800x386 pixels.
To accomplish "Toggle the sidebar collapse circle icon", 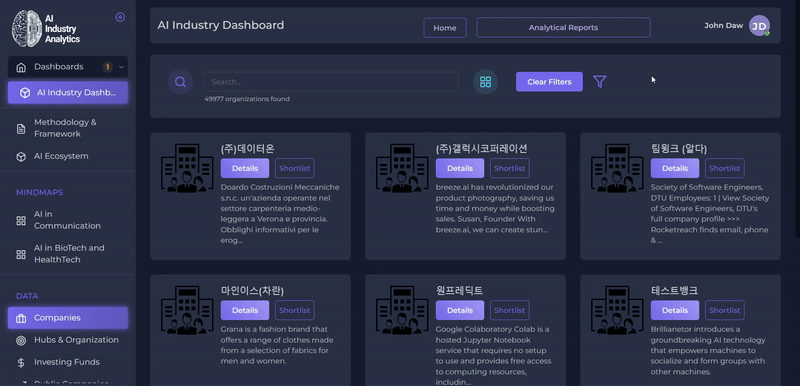I will coord(120,17).
